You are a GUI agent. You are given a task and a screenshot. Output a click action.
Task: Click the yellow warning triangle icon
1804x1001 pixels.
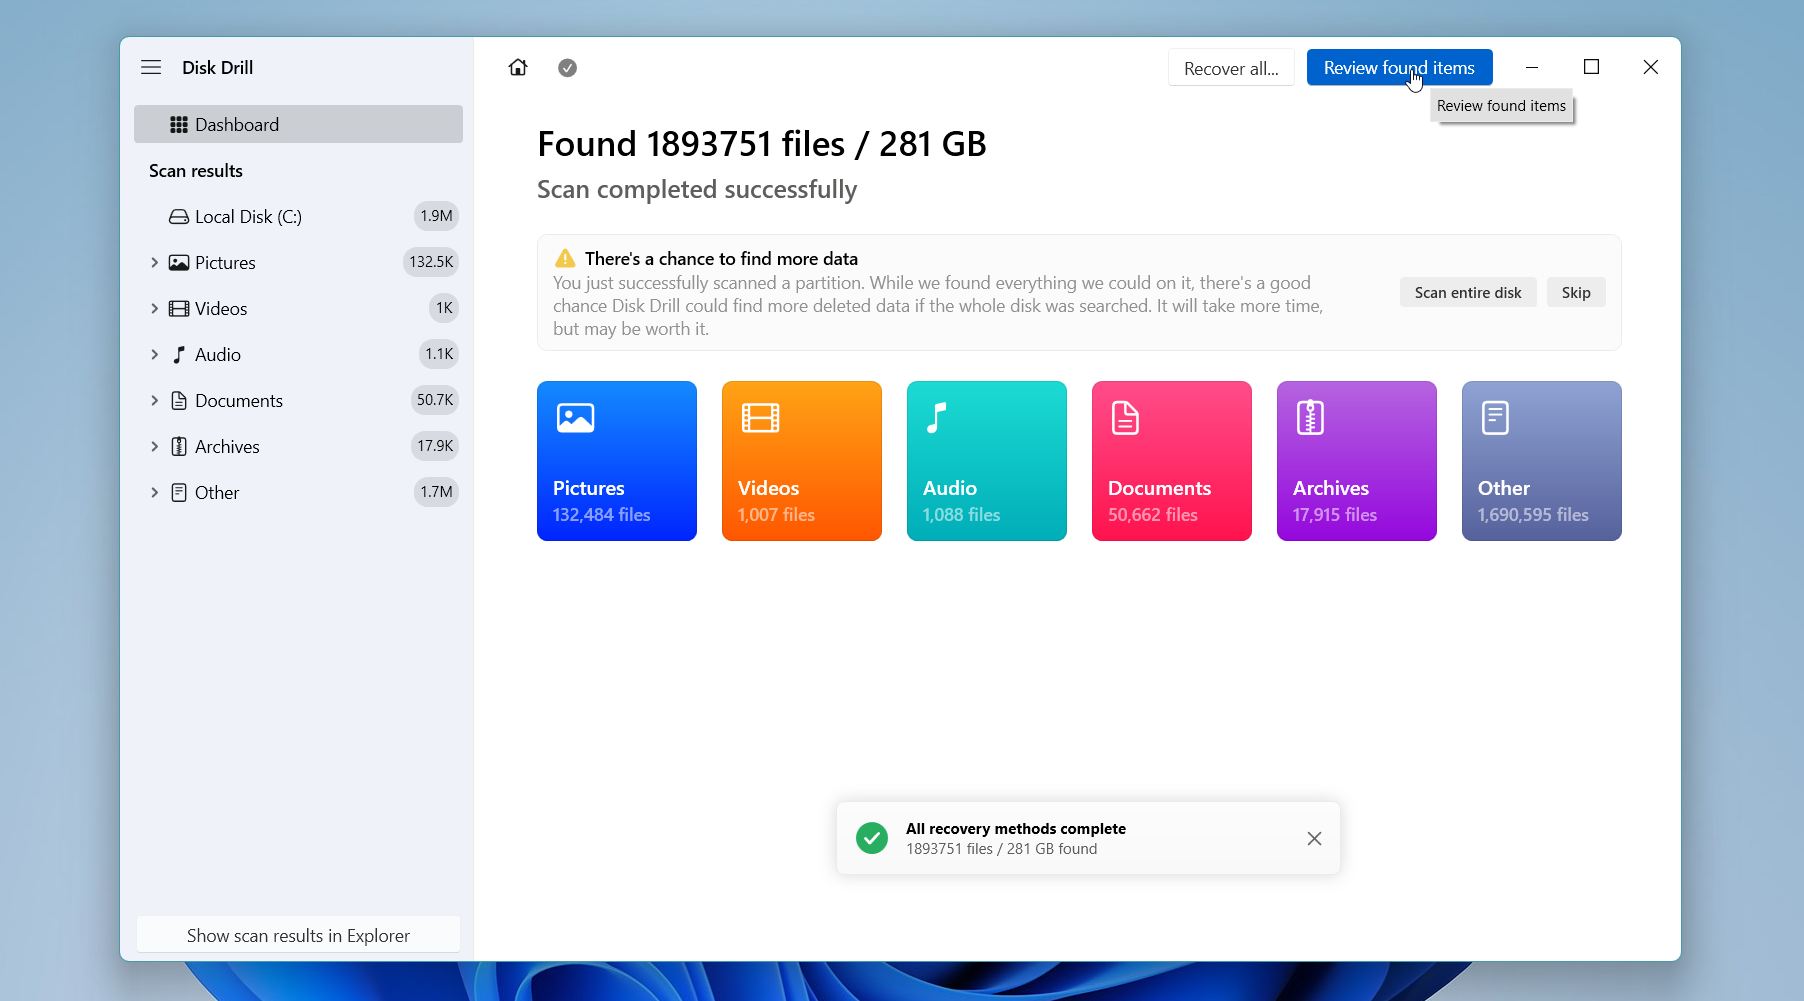pyautogui.click(x=565, y=258)
